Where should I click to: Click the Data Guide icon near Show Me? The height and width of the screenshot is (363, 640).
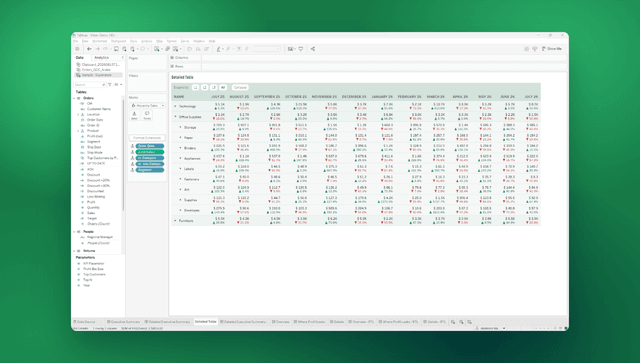535,49
